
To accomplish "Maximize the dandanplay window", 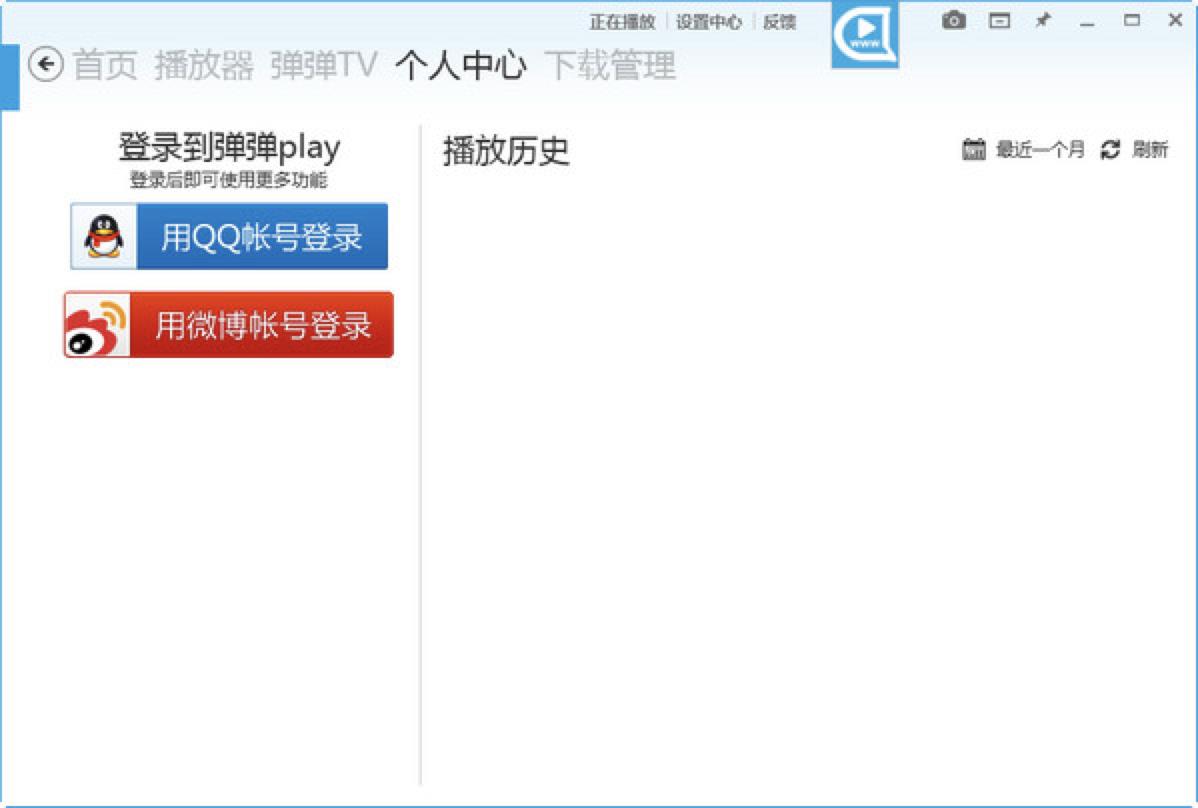I will pyautogui.click(x=1132, y=21).
